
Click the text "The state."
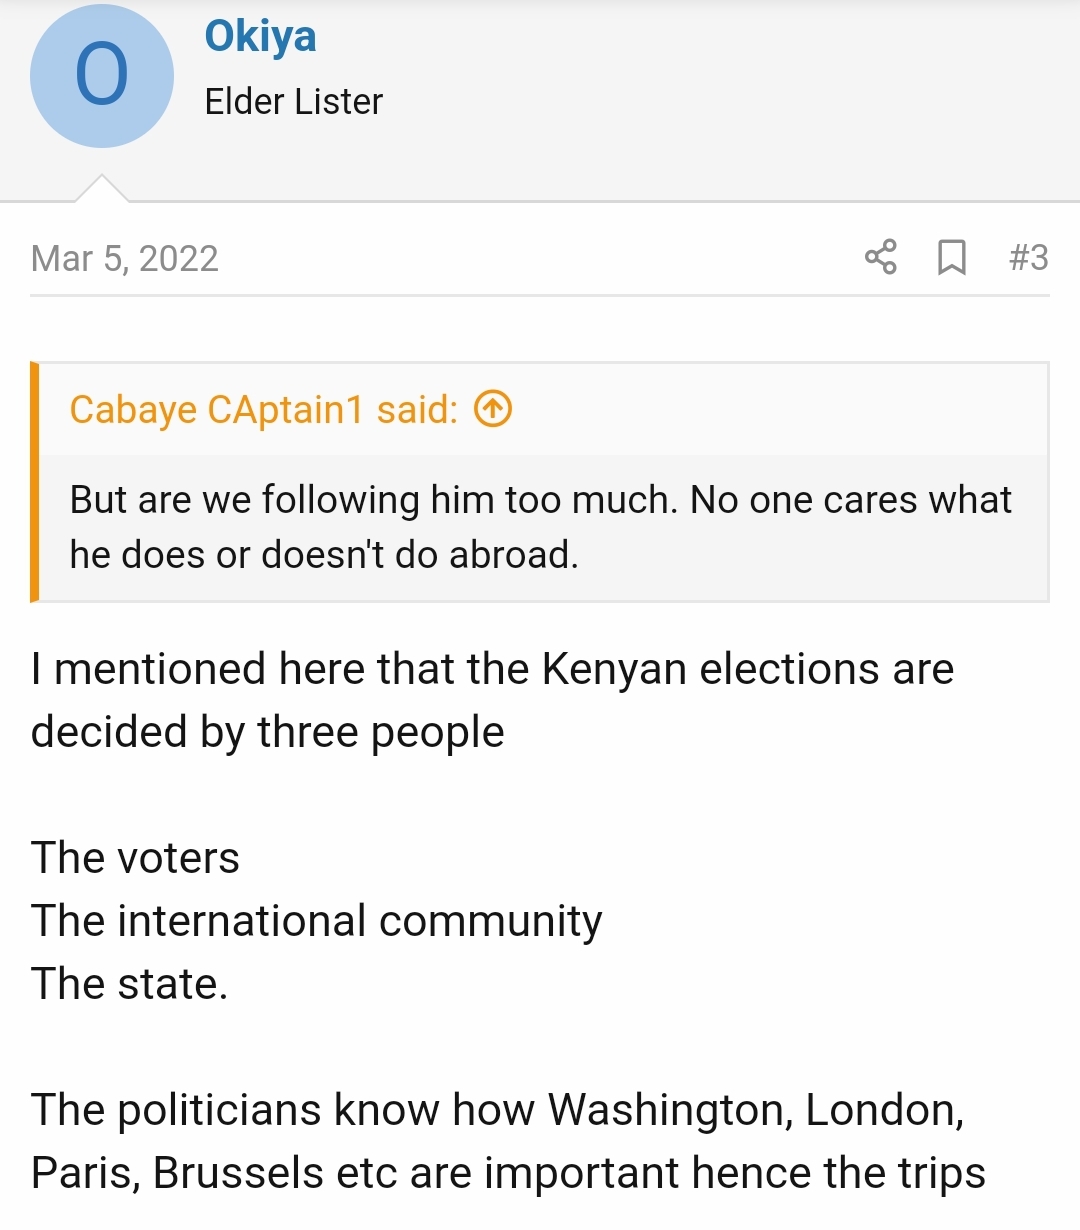pyautogui.click(x=130, y=984)
